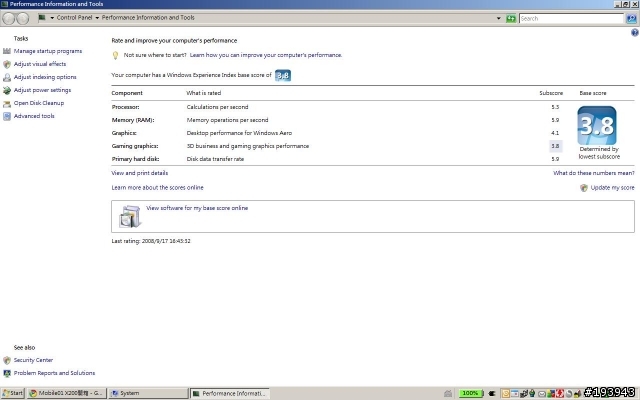The image size is (640, 400).
Task: Click the Processor subscore 5.3
Action: tap(555, 107)
